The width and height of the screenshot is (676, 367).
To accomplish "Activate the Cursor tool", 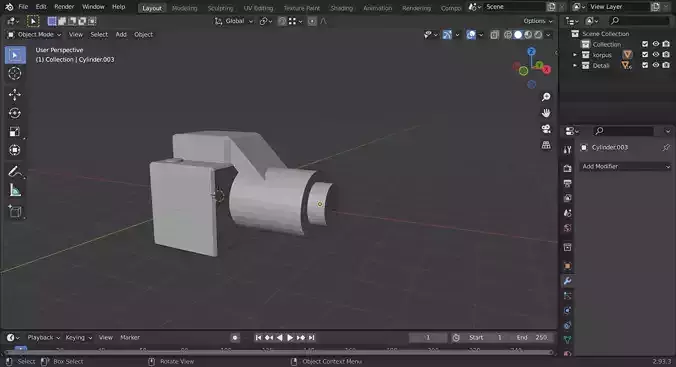I will point(15,74).
